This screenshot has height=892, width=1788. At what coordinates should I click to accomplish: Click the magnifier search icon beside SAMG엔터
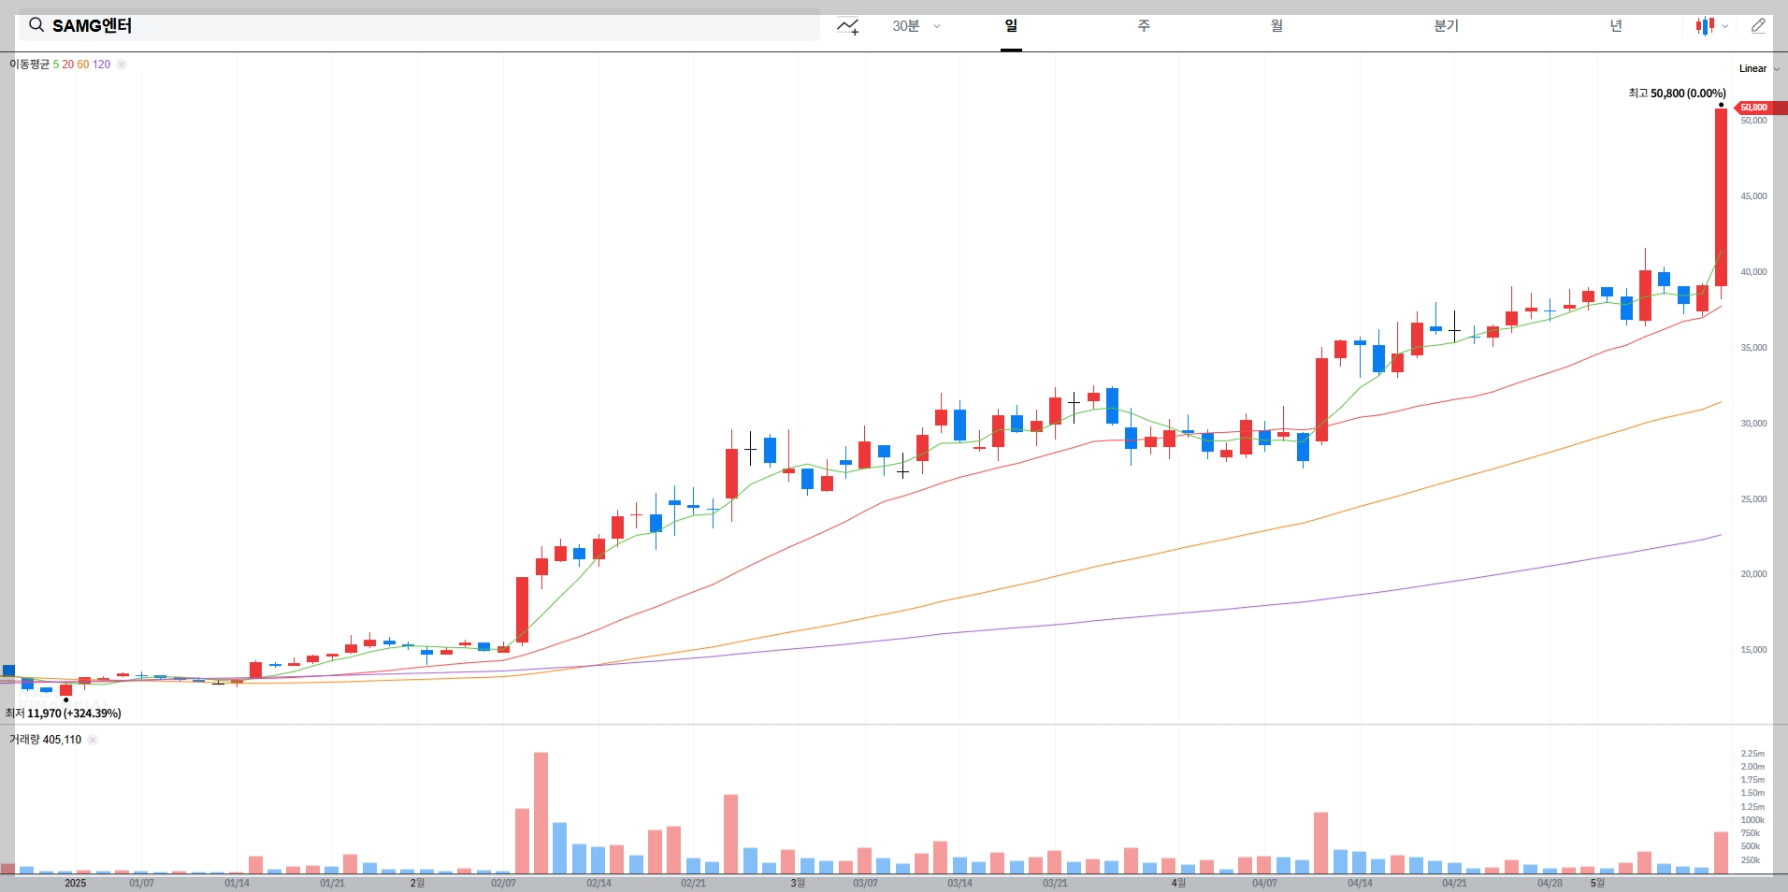tap(36, 25)
